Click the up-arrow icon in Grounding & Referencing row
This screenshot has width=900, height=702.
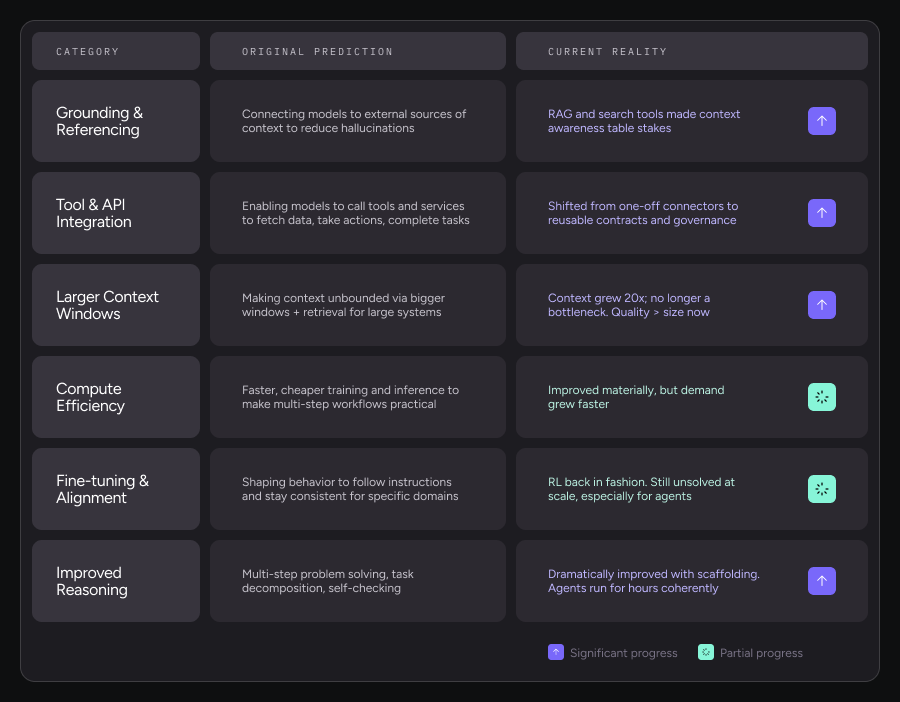point(821,121)
